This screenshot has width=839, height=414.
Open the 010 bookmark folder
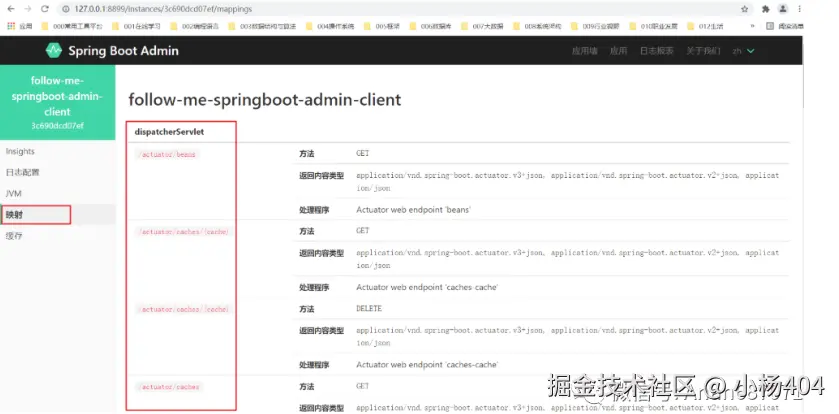(653, 26)
